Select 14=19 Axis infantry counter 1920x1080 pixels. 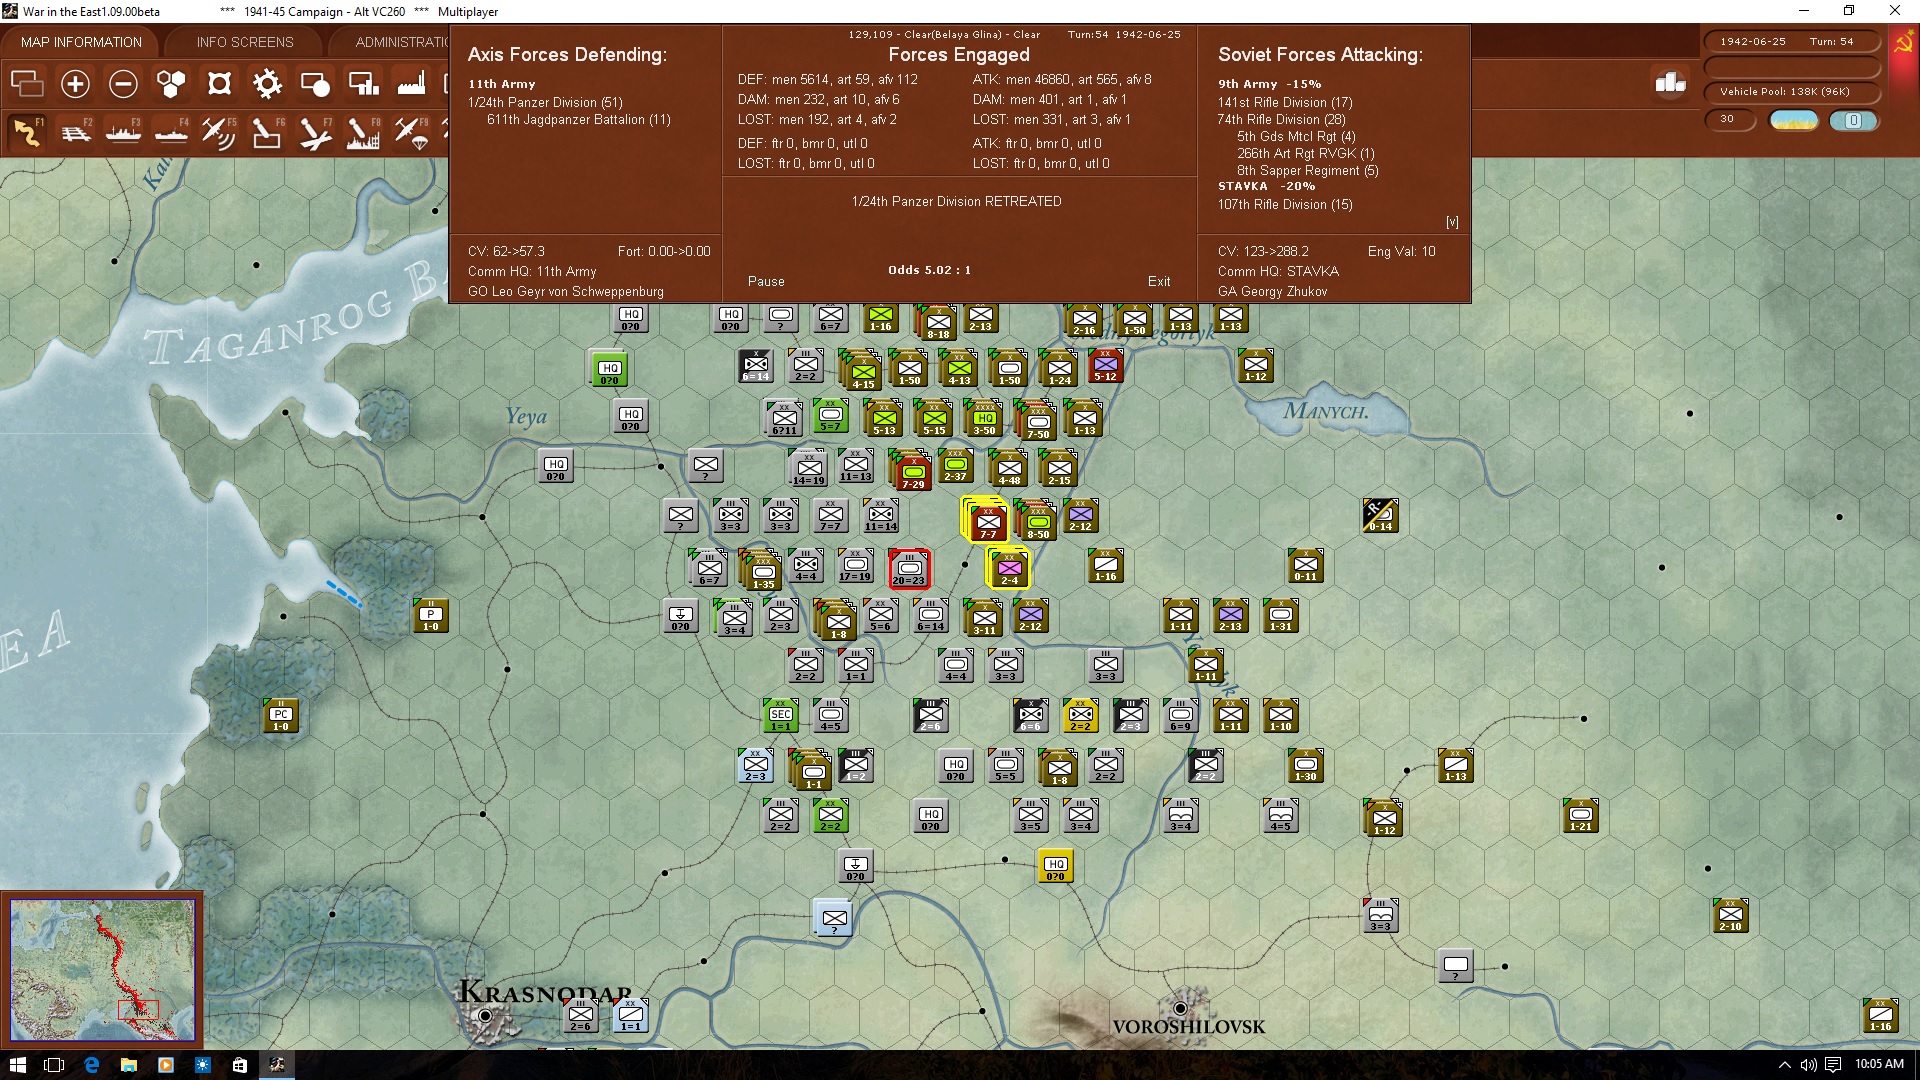808,468
